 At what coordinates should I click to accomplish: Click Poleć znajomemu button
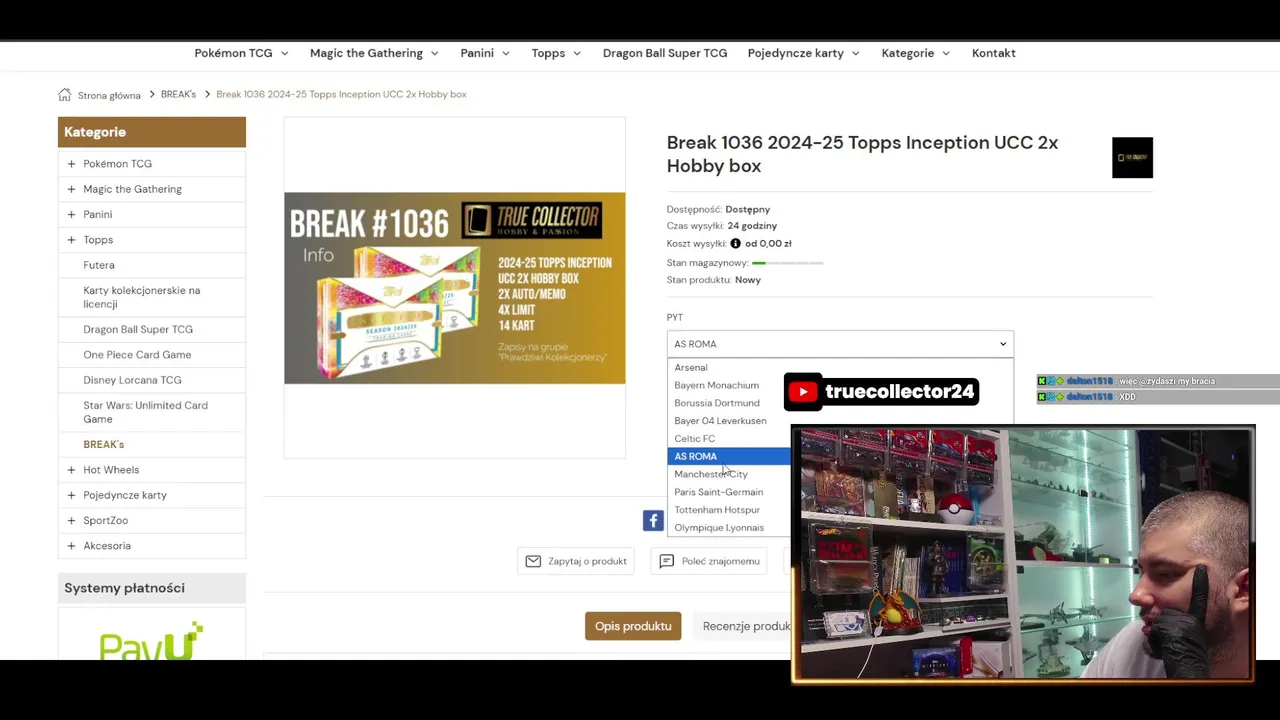point(709,561)
